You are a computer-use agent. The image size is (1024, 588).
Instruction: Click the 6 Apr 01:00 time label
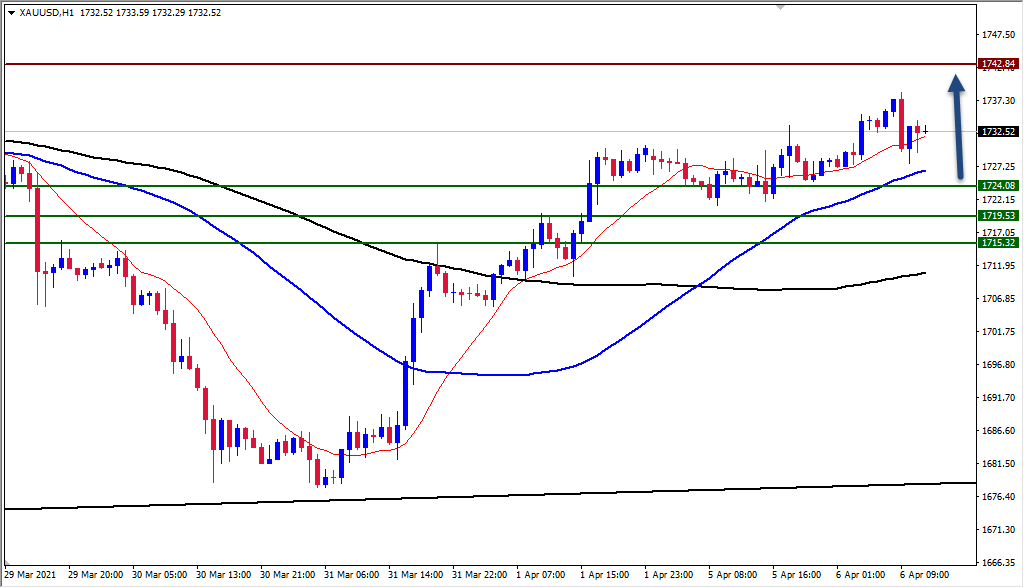pos(861,575)
